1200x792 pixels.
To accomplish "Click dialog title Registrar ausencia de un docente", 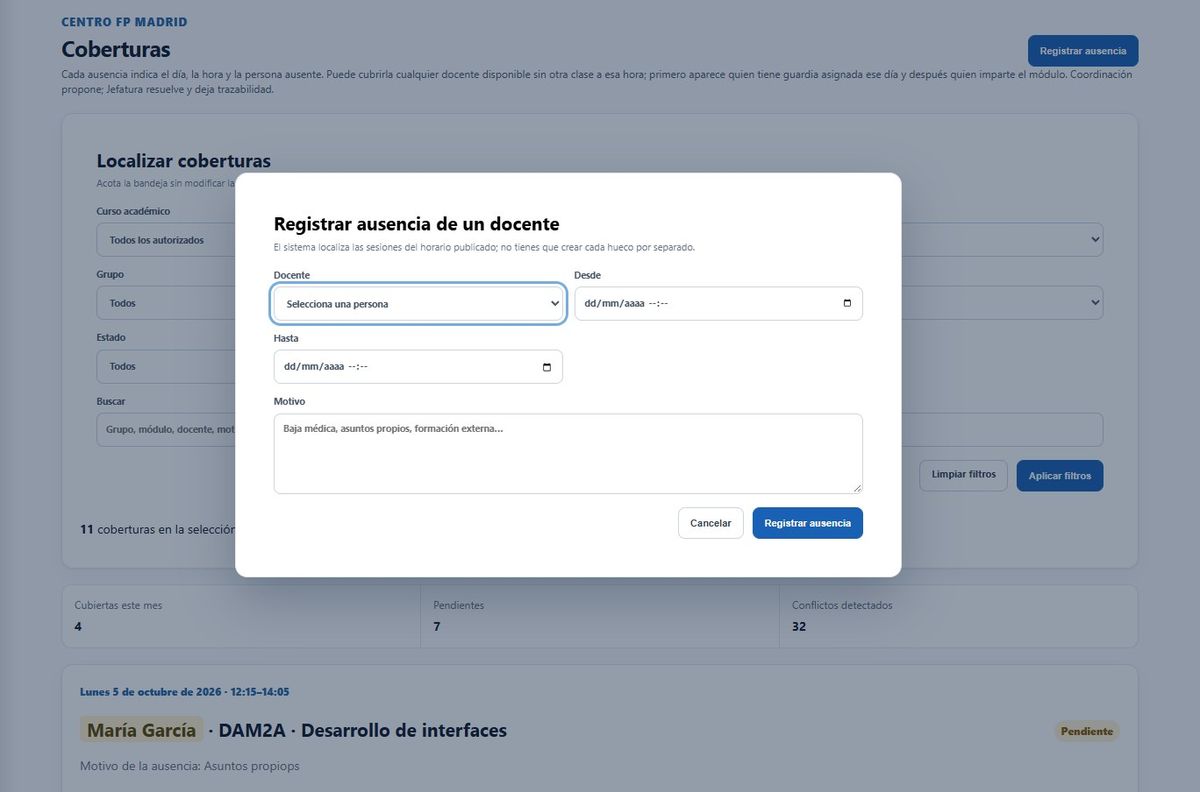I will [417, 224].
